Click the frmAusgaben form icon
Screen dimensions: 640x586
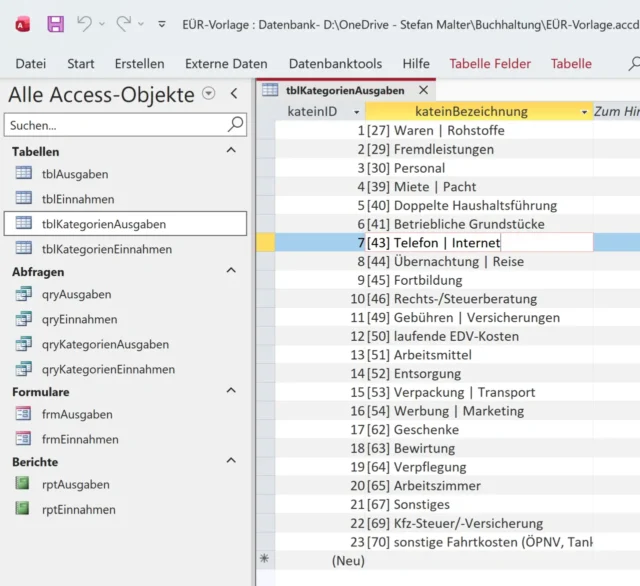[x=23, y=414]
